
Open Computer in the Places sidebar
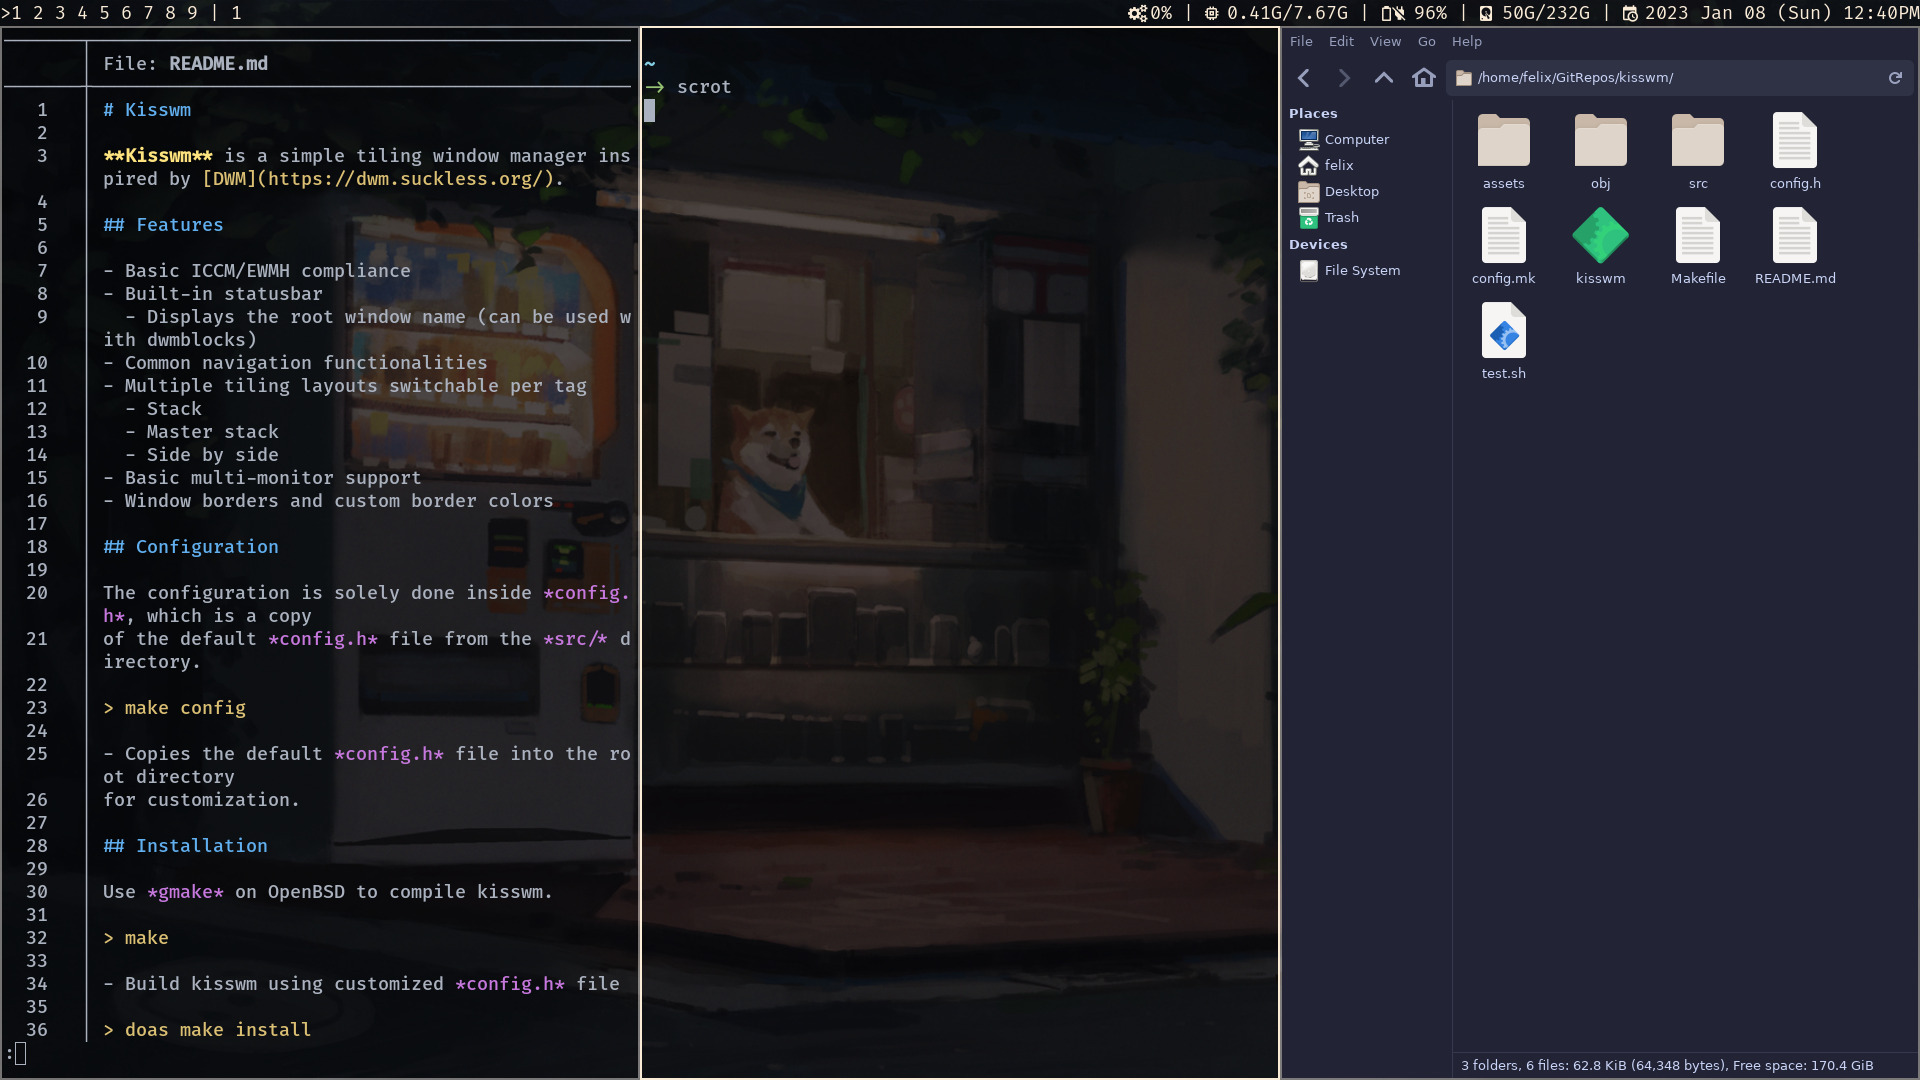1356,140
